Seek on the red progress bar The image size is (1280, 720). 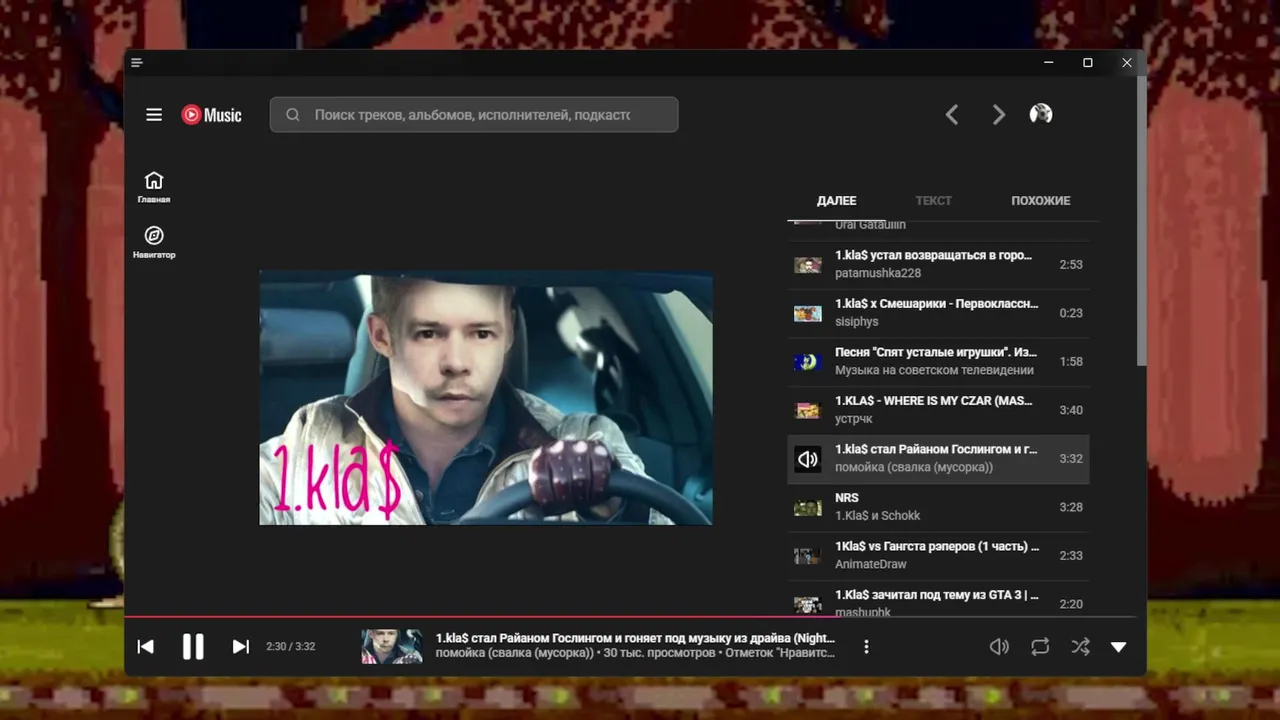point(630,617)
